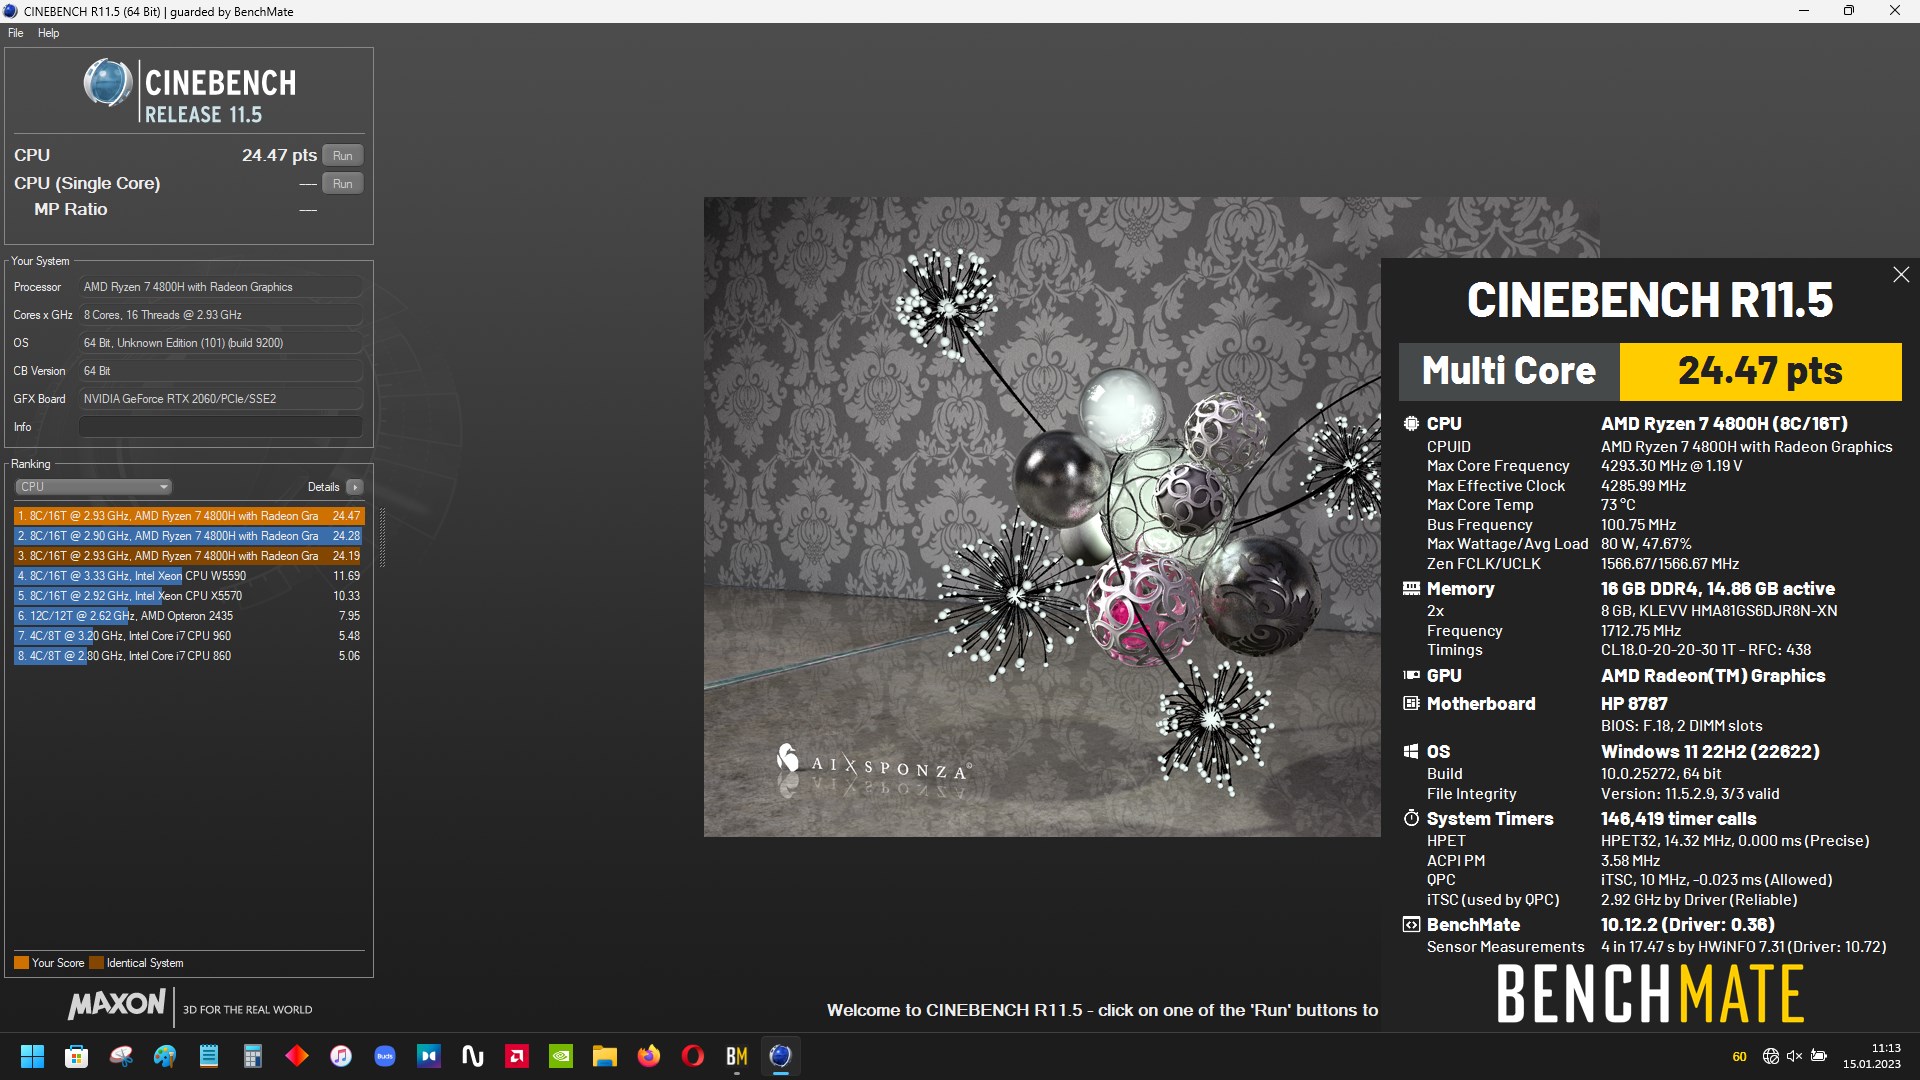Click the tray temperature value 60
The image size is (1920, 1080).
(x=1739, y=1057)
